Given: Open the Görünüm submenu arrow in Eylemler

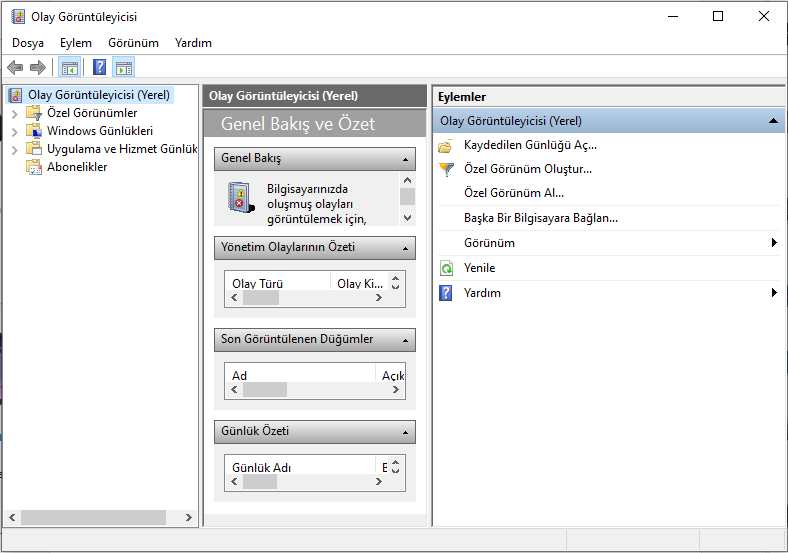Looking at the screenshot, I should coord(774,243).
